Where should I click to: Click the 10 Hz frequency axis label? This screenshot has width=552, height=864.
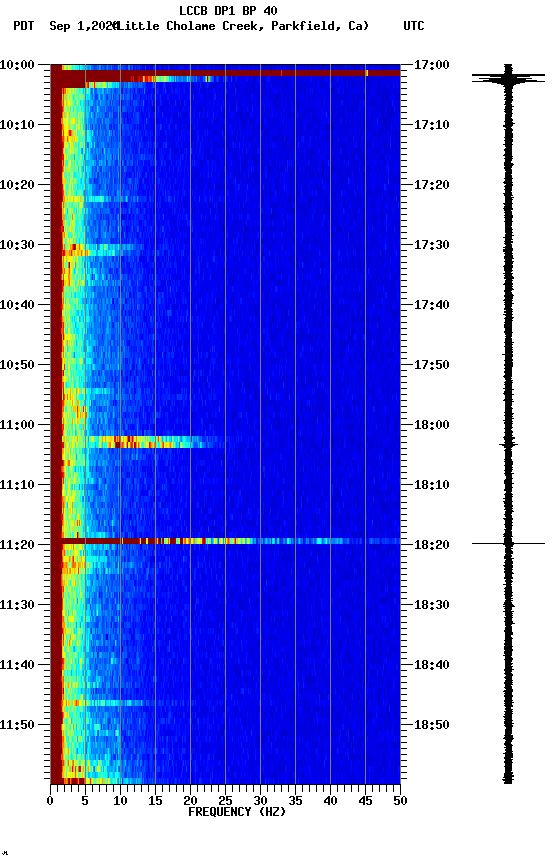coord(120,801)
